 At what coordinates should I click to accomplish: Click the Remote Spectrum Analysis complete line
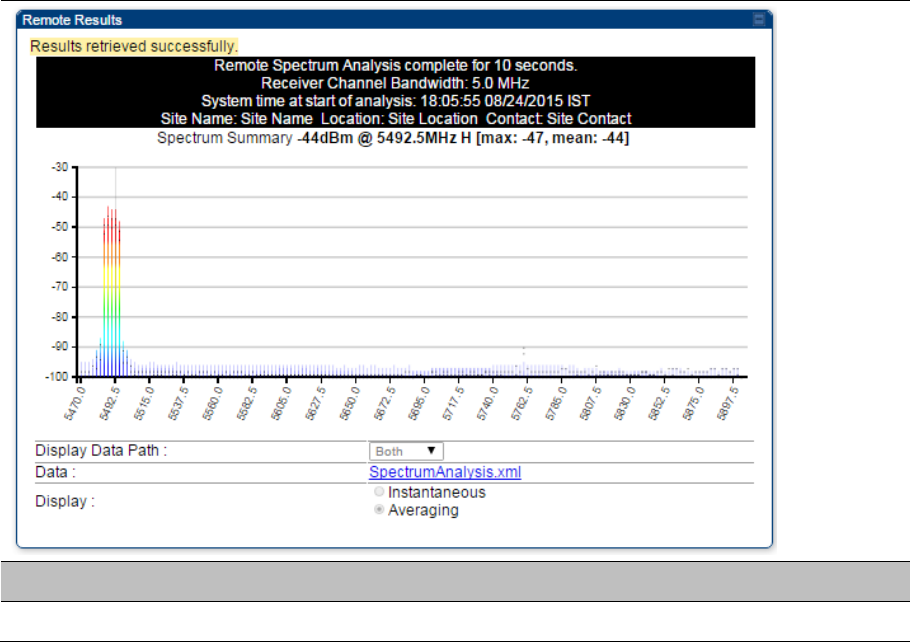coord(396,65)
